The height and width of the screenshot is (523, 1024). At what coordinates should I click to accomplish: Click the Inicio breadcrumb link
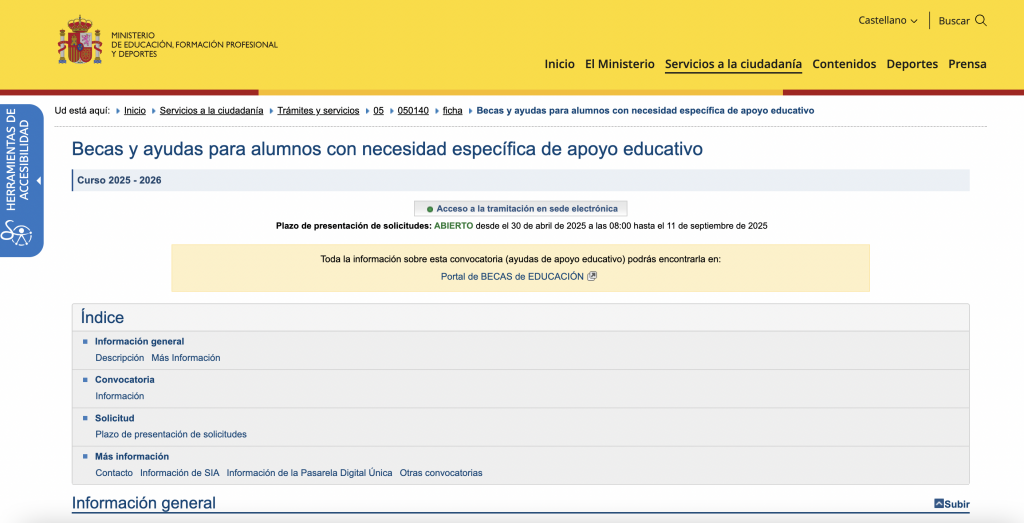pos(135,111)
